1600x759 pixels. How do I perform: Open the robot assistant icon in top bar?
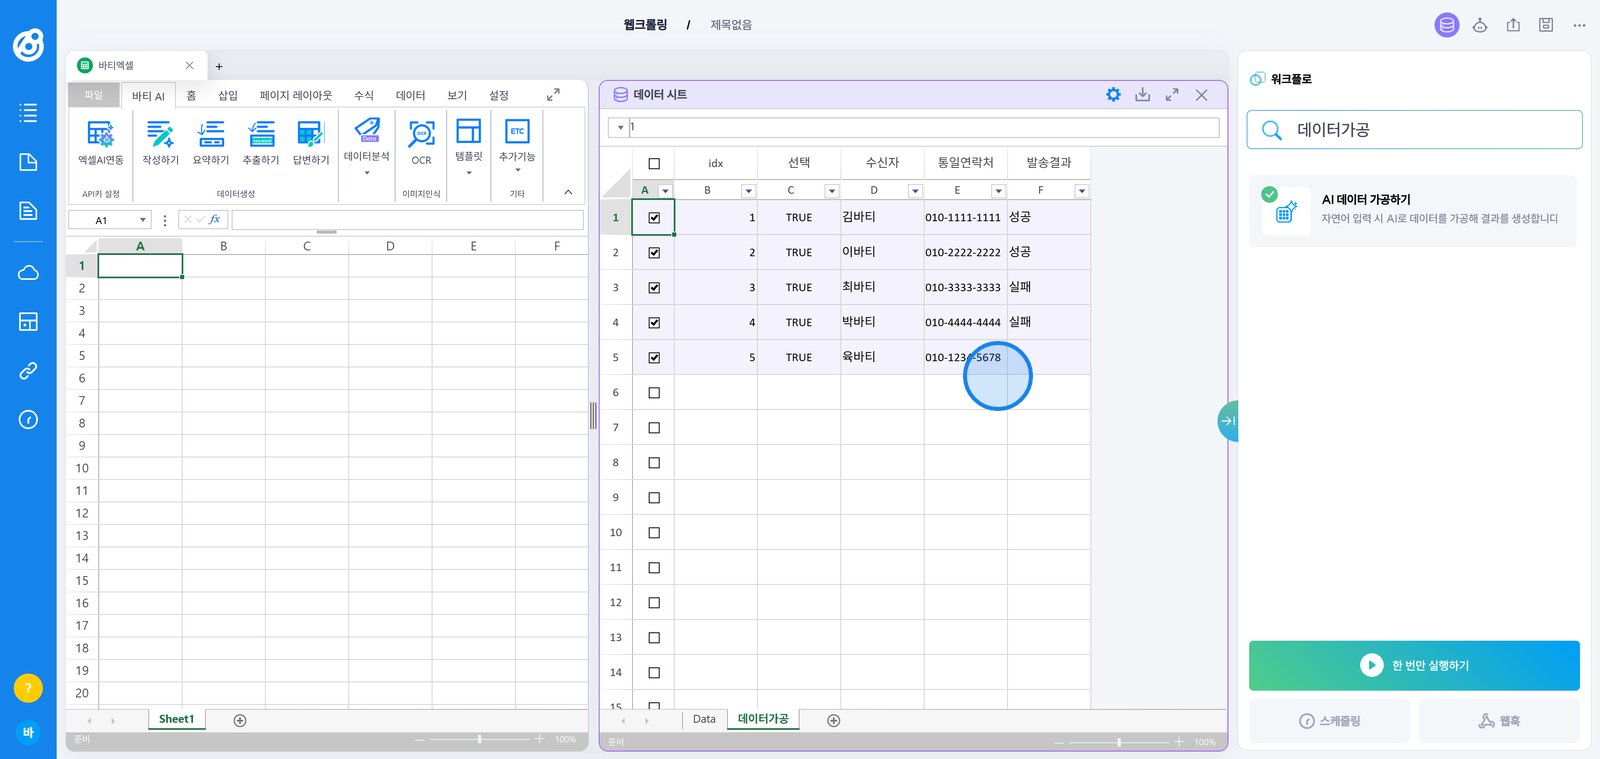pyautogui.click(x=1480, y=25)
